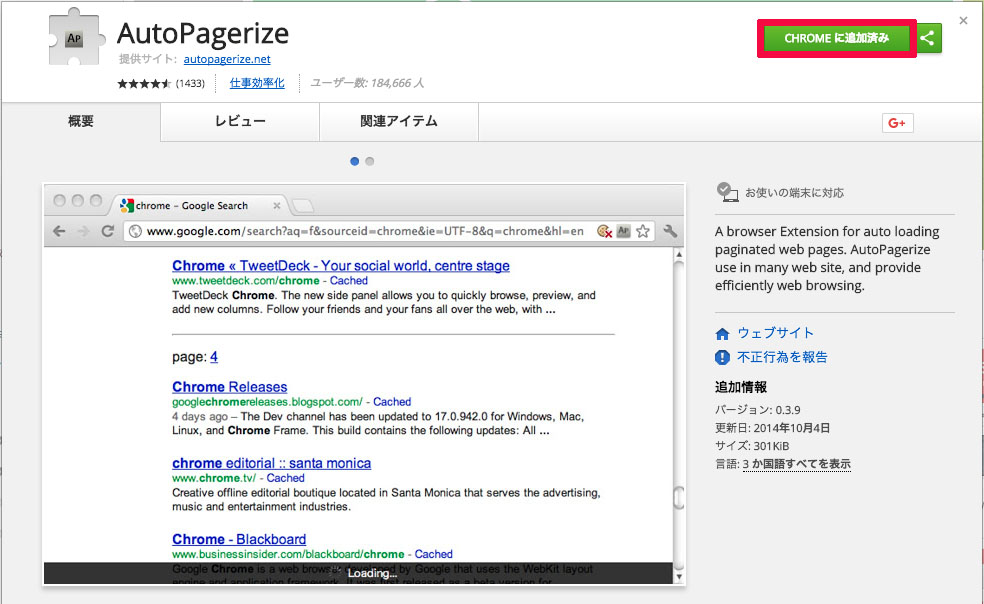Screen dimensions: 984x604
Task: Click the new tab button in screenshot
Action: pyautogui.click(x=303, y=206)
